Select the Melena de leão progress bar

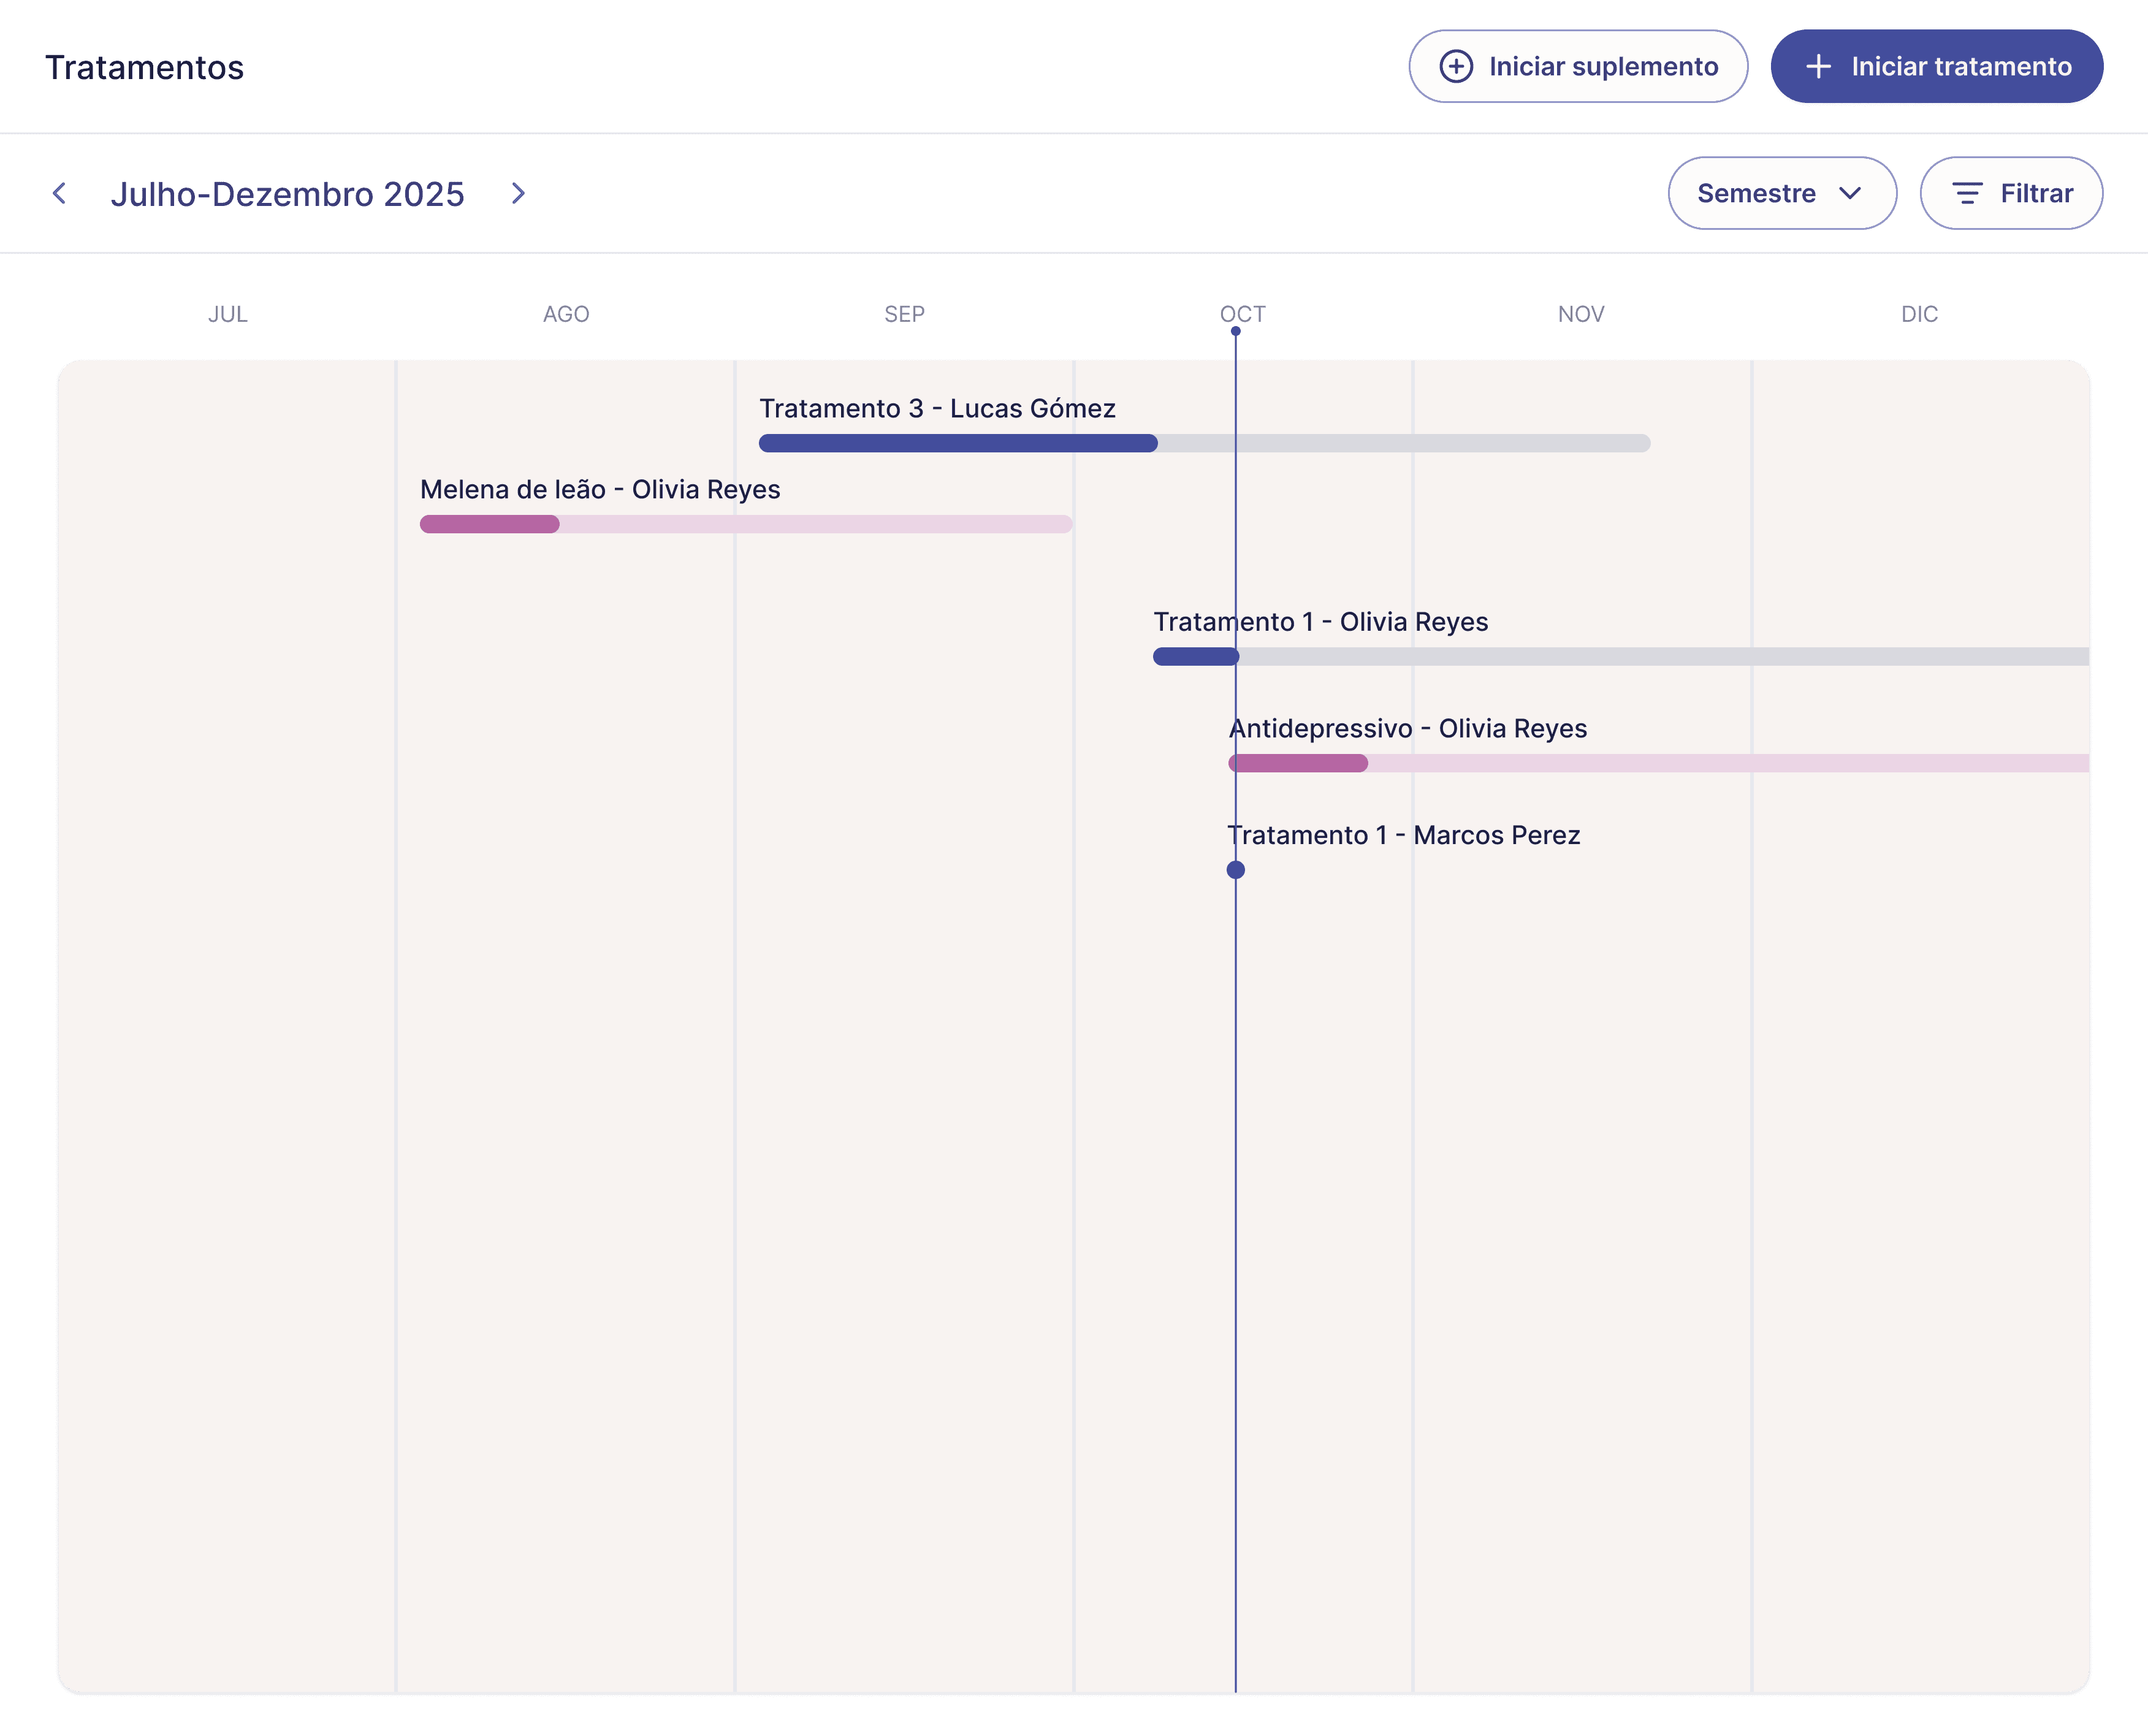tap(745, 524)
